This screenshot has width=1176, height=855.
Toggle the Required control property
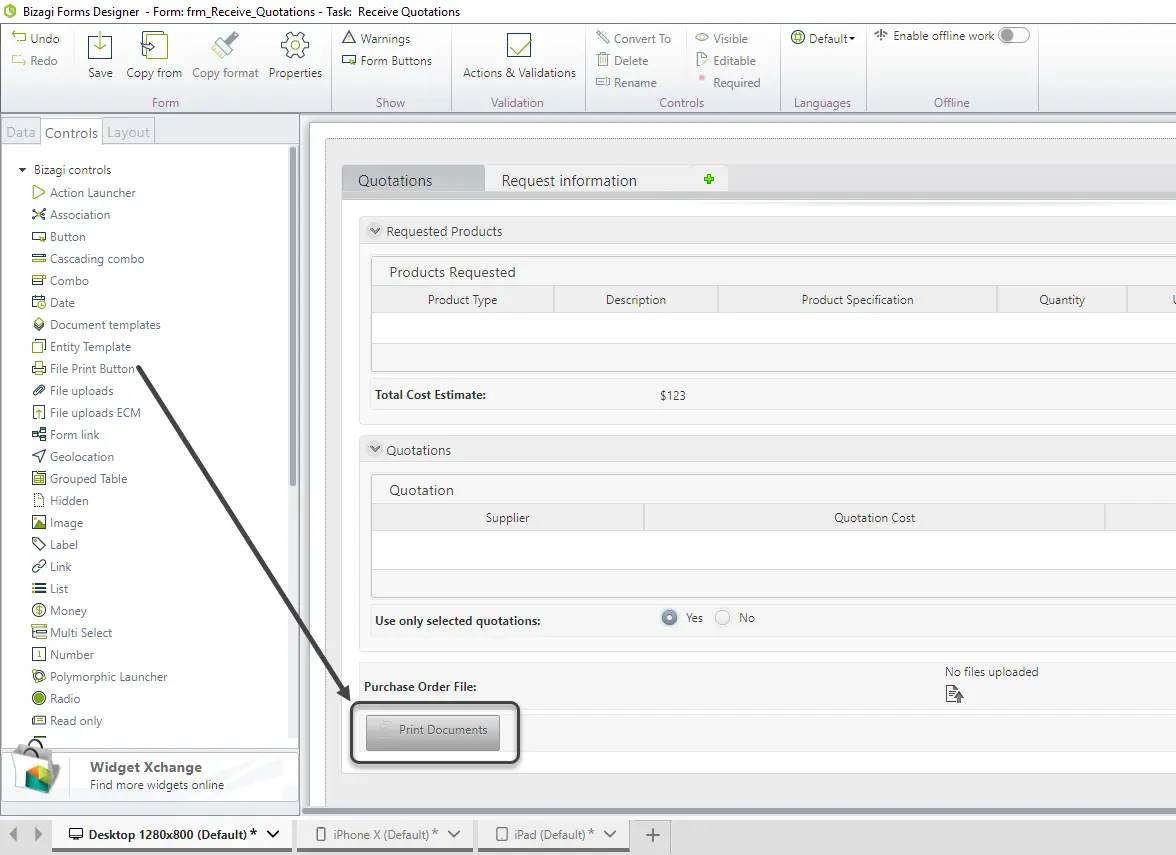coord(728,82)
